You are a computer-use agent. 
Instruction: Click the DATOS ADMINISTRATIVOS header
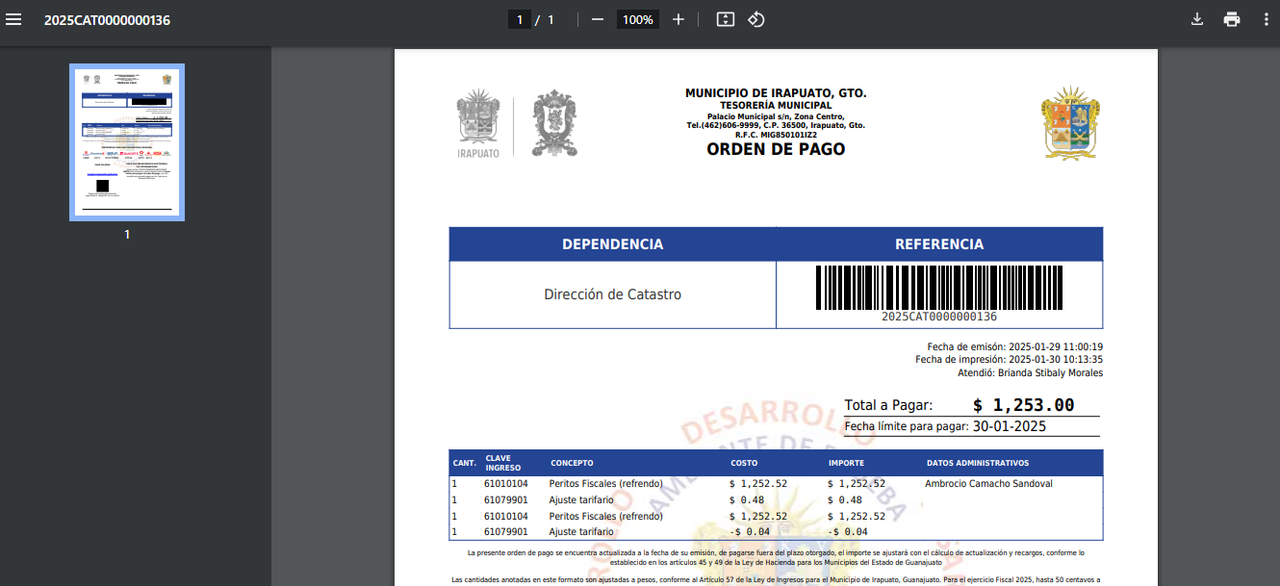click(977, 464)
